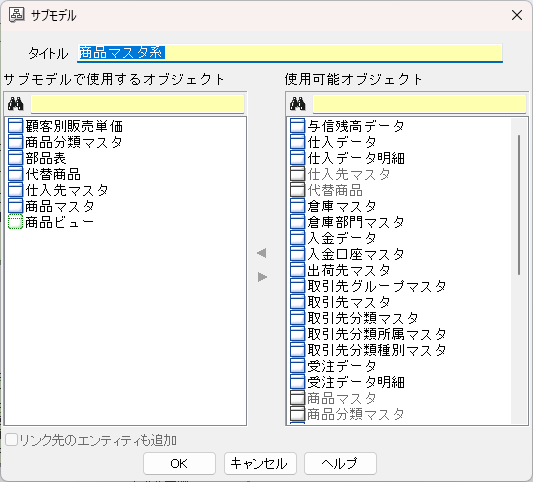The width and height of the screenshot is (533, 482).
Task: Select 出荷先マスタ in the available list
Action: coord(349,270)
